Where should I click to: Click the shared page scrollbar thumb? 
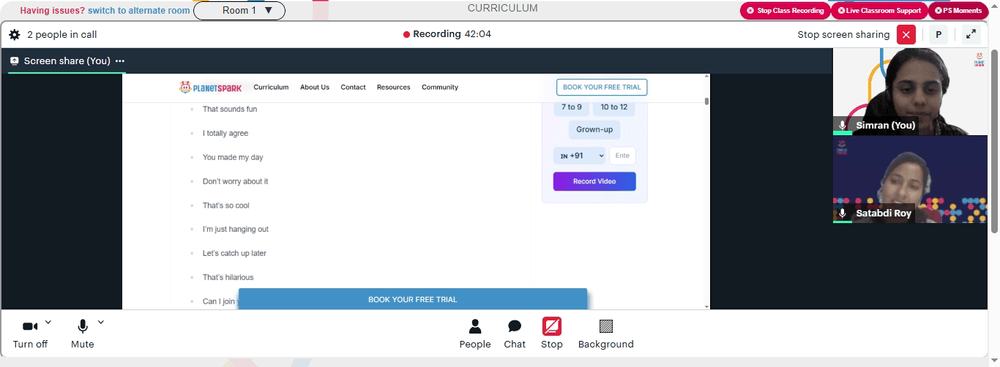[707, 101]
